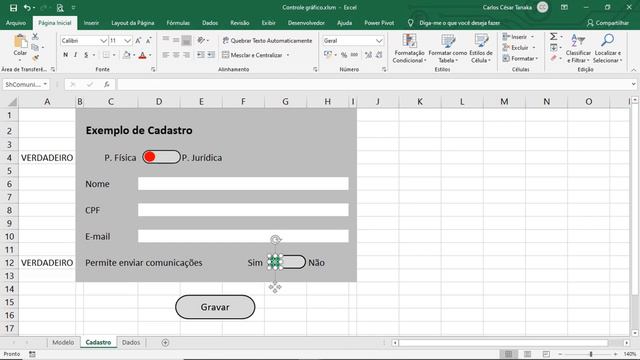Open Formatação Condicional menu
The height and width of the screenshot is (360, 640).
[x=409, y=49]
